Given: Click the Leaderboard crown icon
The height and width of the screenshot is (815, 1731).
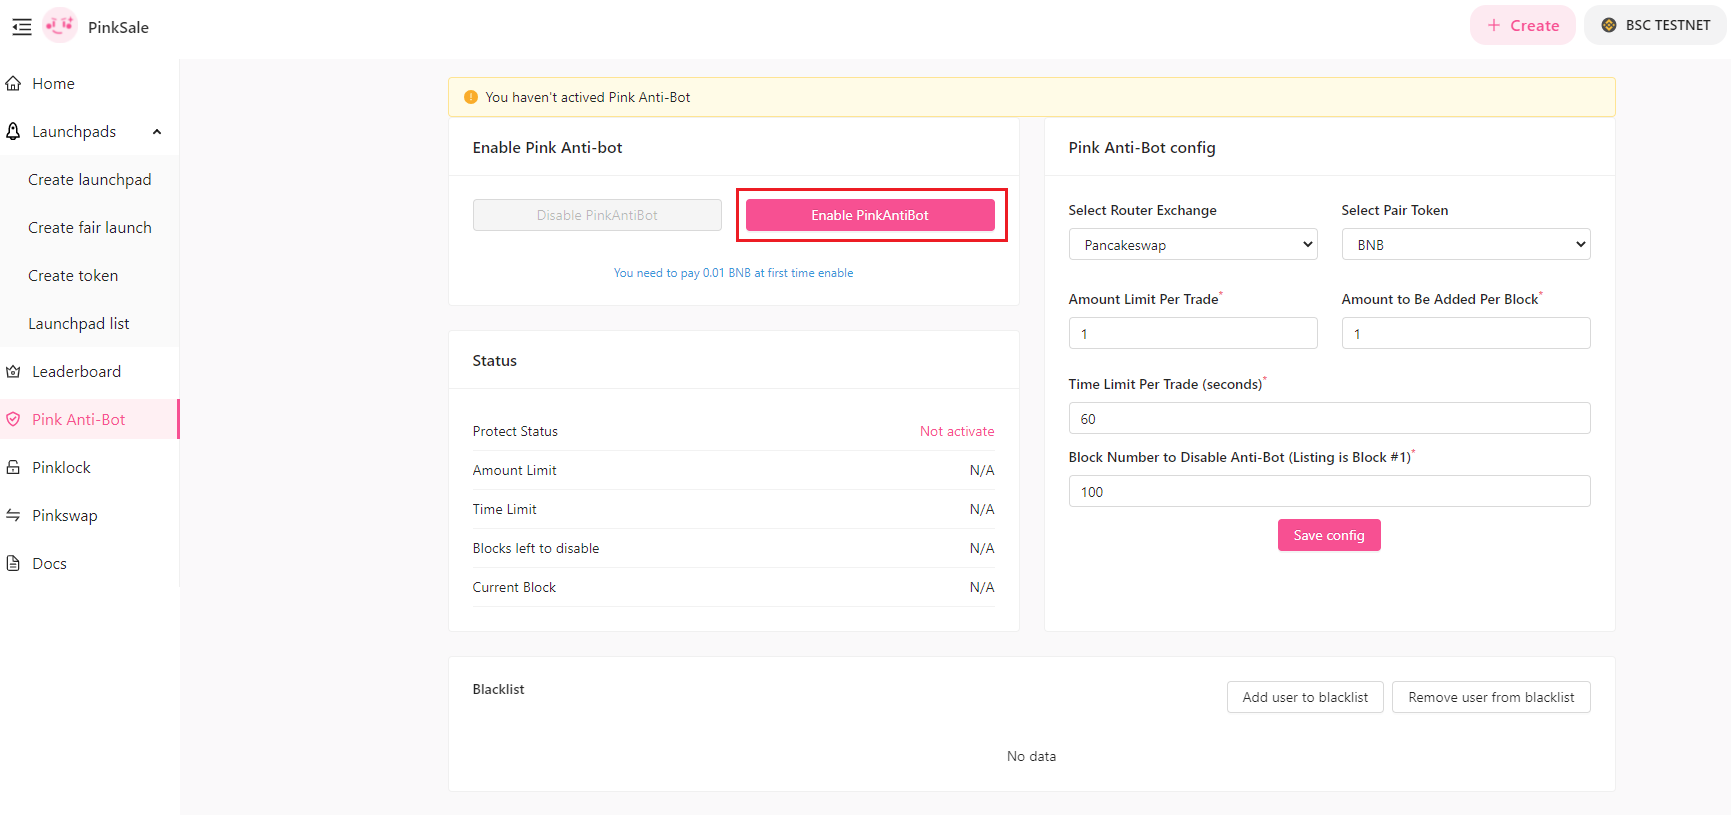Looking at the screenshot, I should tap(13, 371).
